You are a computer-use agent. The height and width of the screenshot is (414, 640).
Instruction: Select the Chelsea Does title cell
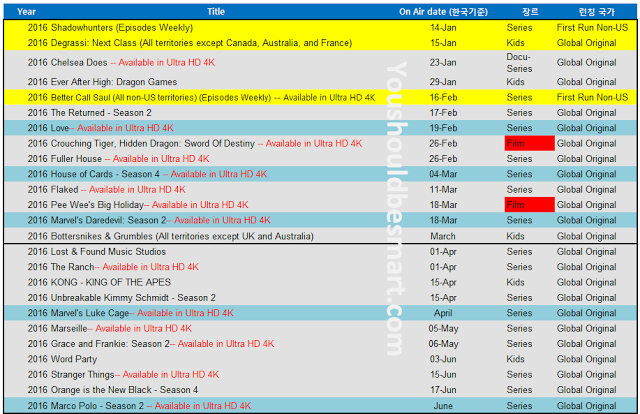(x=133, y=62)
